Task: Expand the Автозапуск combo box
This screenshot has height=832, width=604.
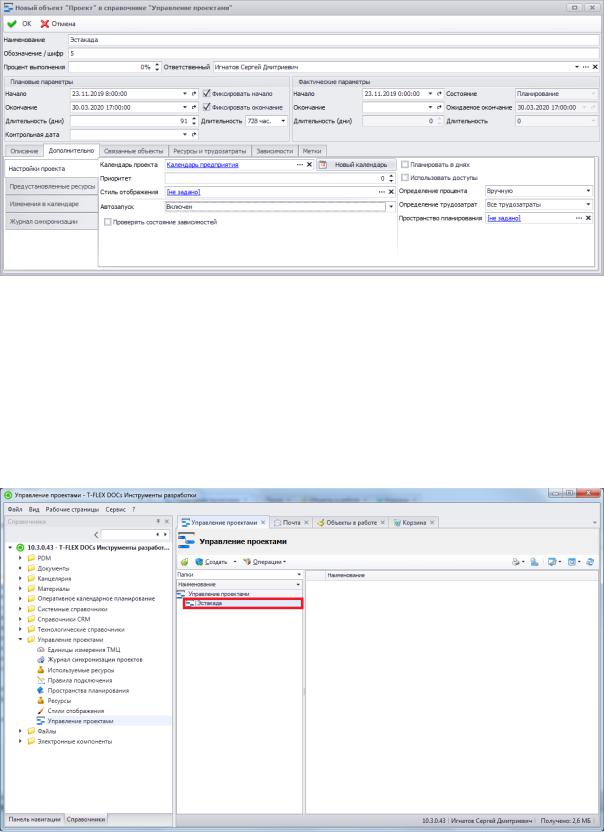Action: (391, 206)
